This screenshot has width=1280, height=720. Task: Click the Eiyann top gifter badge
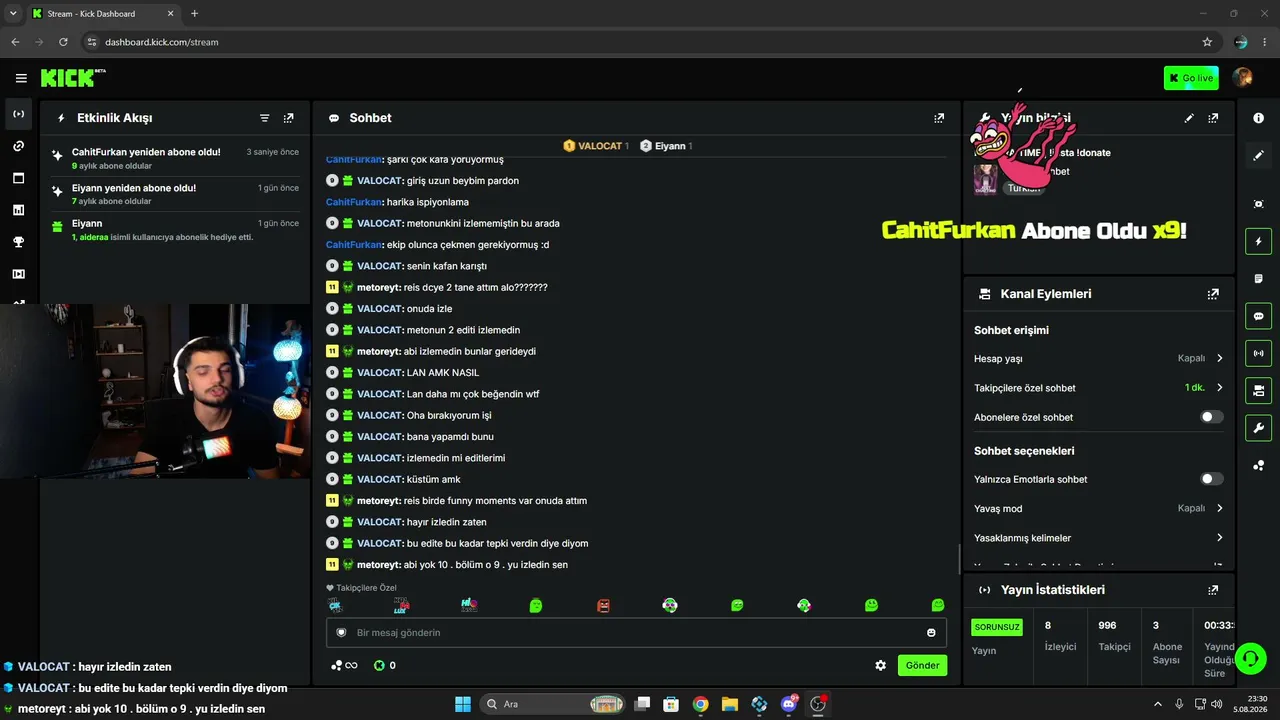(x=666, y=146)
